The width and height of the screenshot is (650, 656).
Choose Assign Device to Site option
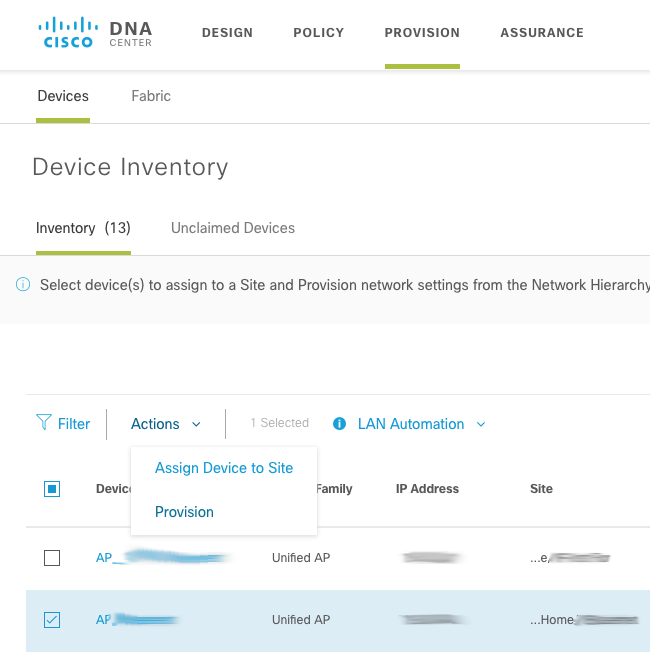click(x=224, y=468)
